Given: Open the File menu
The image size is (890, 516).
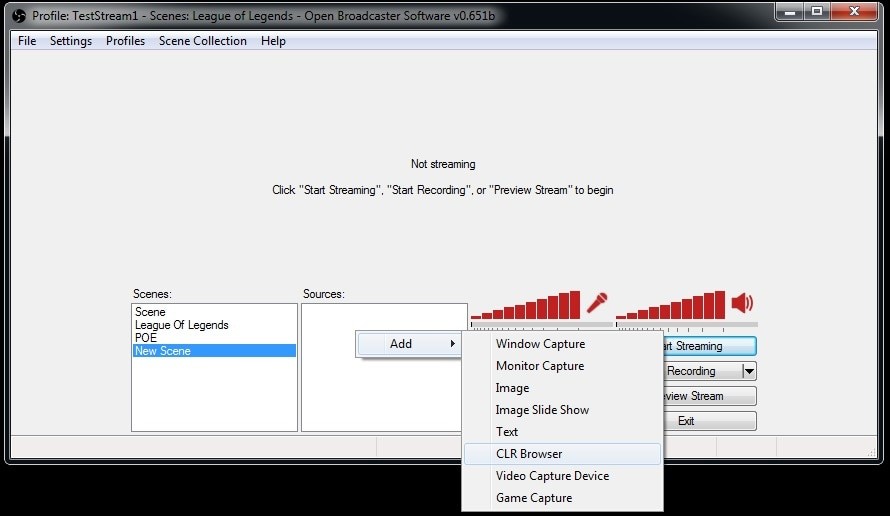Looking at the screenshot, I should pos(27,41).
